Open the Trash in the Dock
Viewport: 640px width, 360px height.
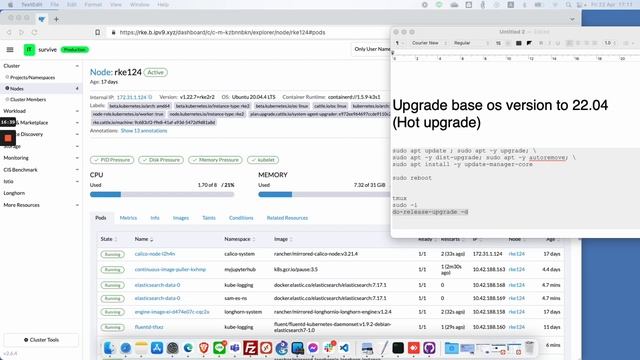529,348
